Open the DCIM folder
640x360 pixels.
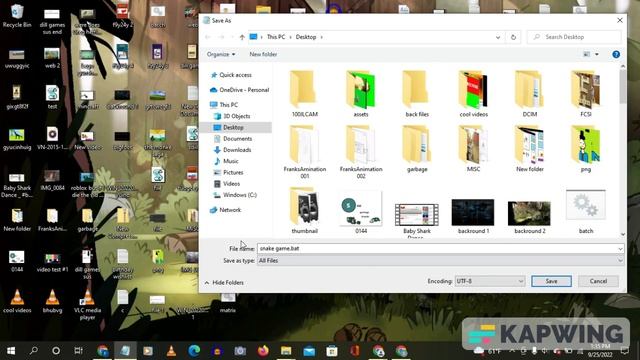pyautogui.click(x=530, y=94)
